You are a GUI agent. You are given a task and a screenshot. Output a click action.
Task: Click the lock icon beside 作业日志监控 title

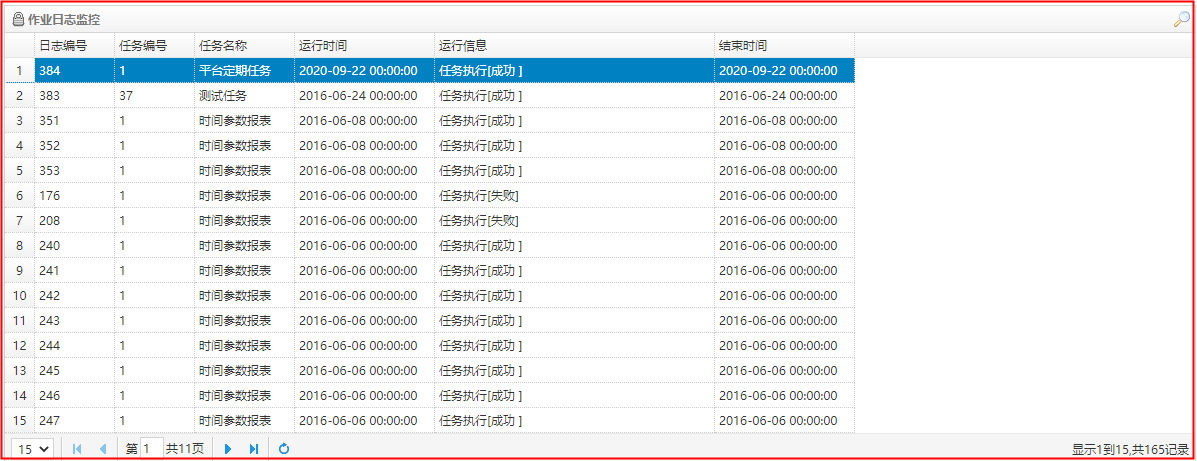tap(18, 19)
